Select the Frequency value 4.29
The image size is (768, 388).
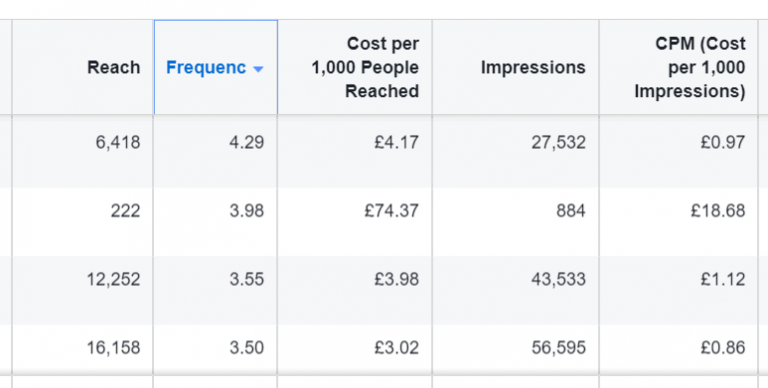247,143
